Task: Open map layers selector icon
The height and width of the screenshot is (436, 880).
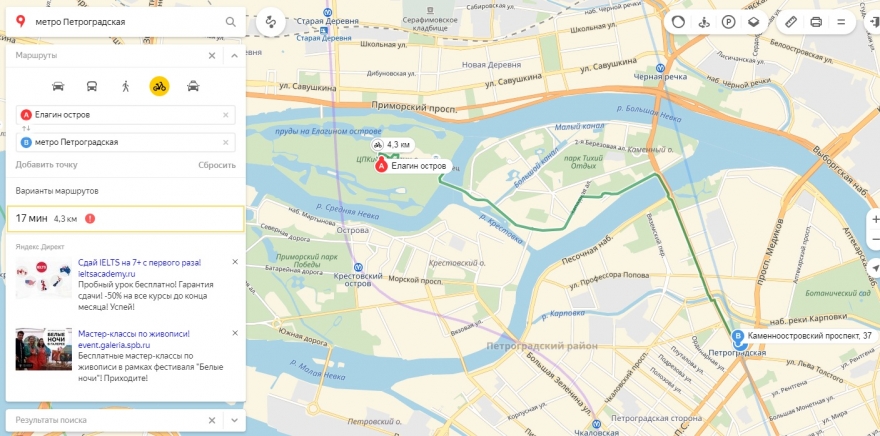Action: pyautogui.click(x=753, y=22)
